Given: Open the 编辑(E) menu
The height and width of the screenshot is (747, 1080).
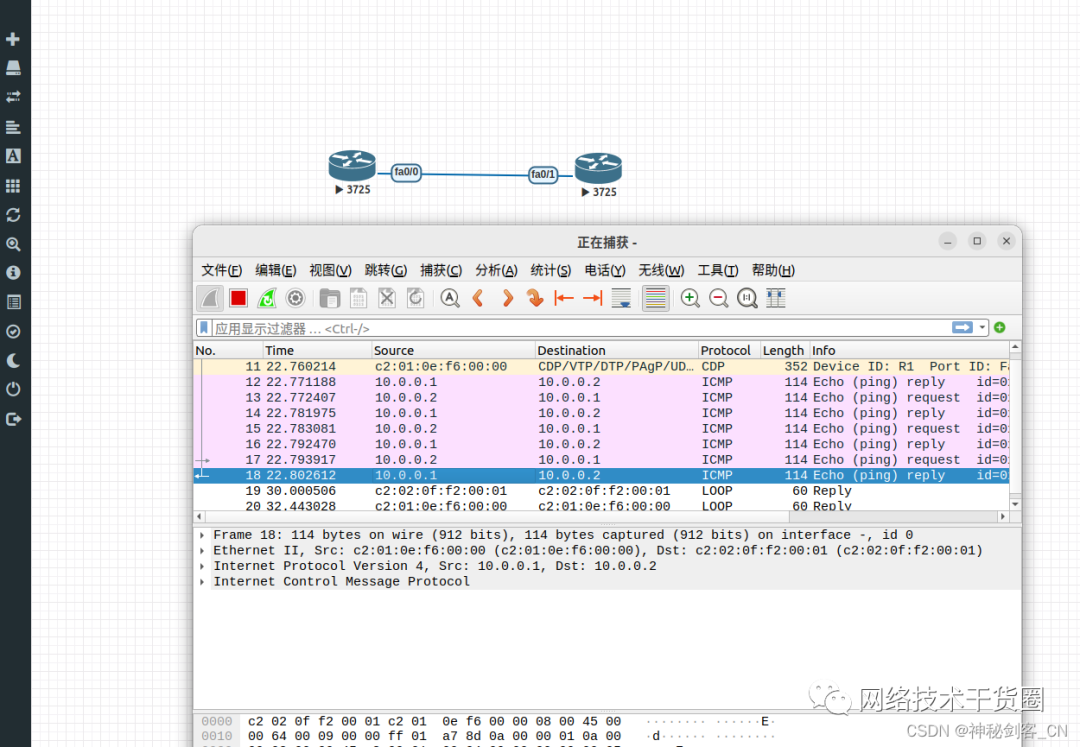Looking at the screenshot, I should (x=276, y=270).
